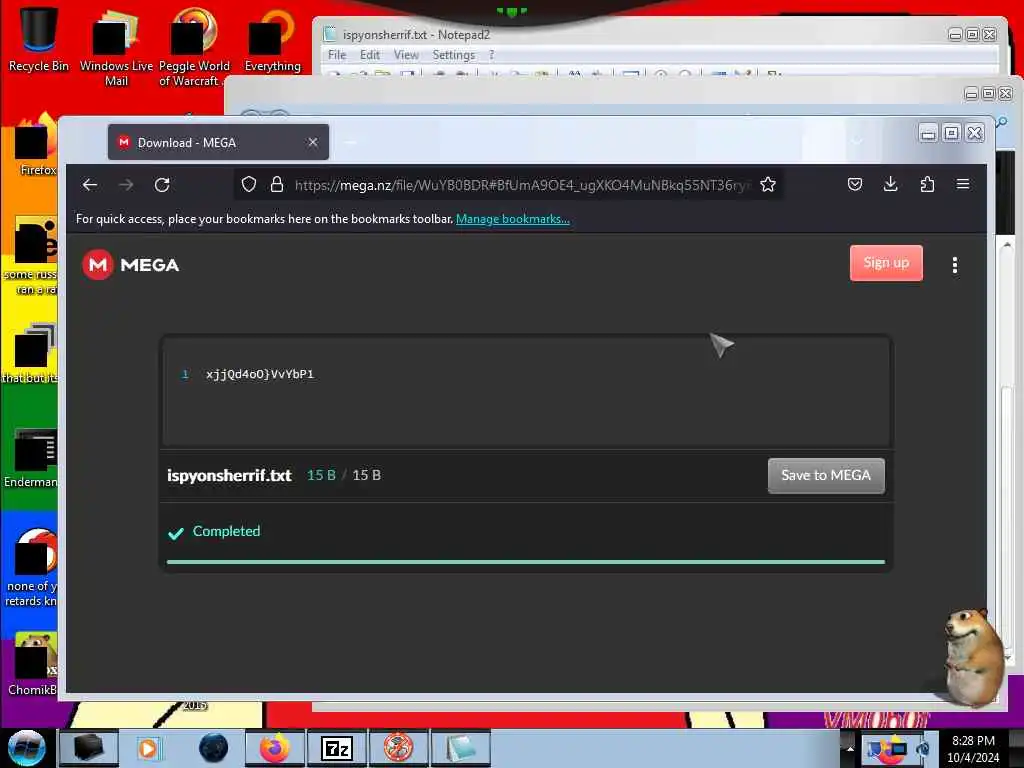Viewport: 1024px width, 768px height.
Task: Open the Firefox hamburger menu
Action: click(963, 185)
